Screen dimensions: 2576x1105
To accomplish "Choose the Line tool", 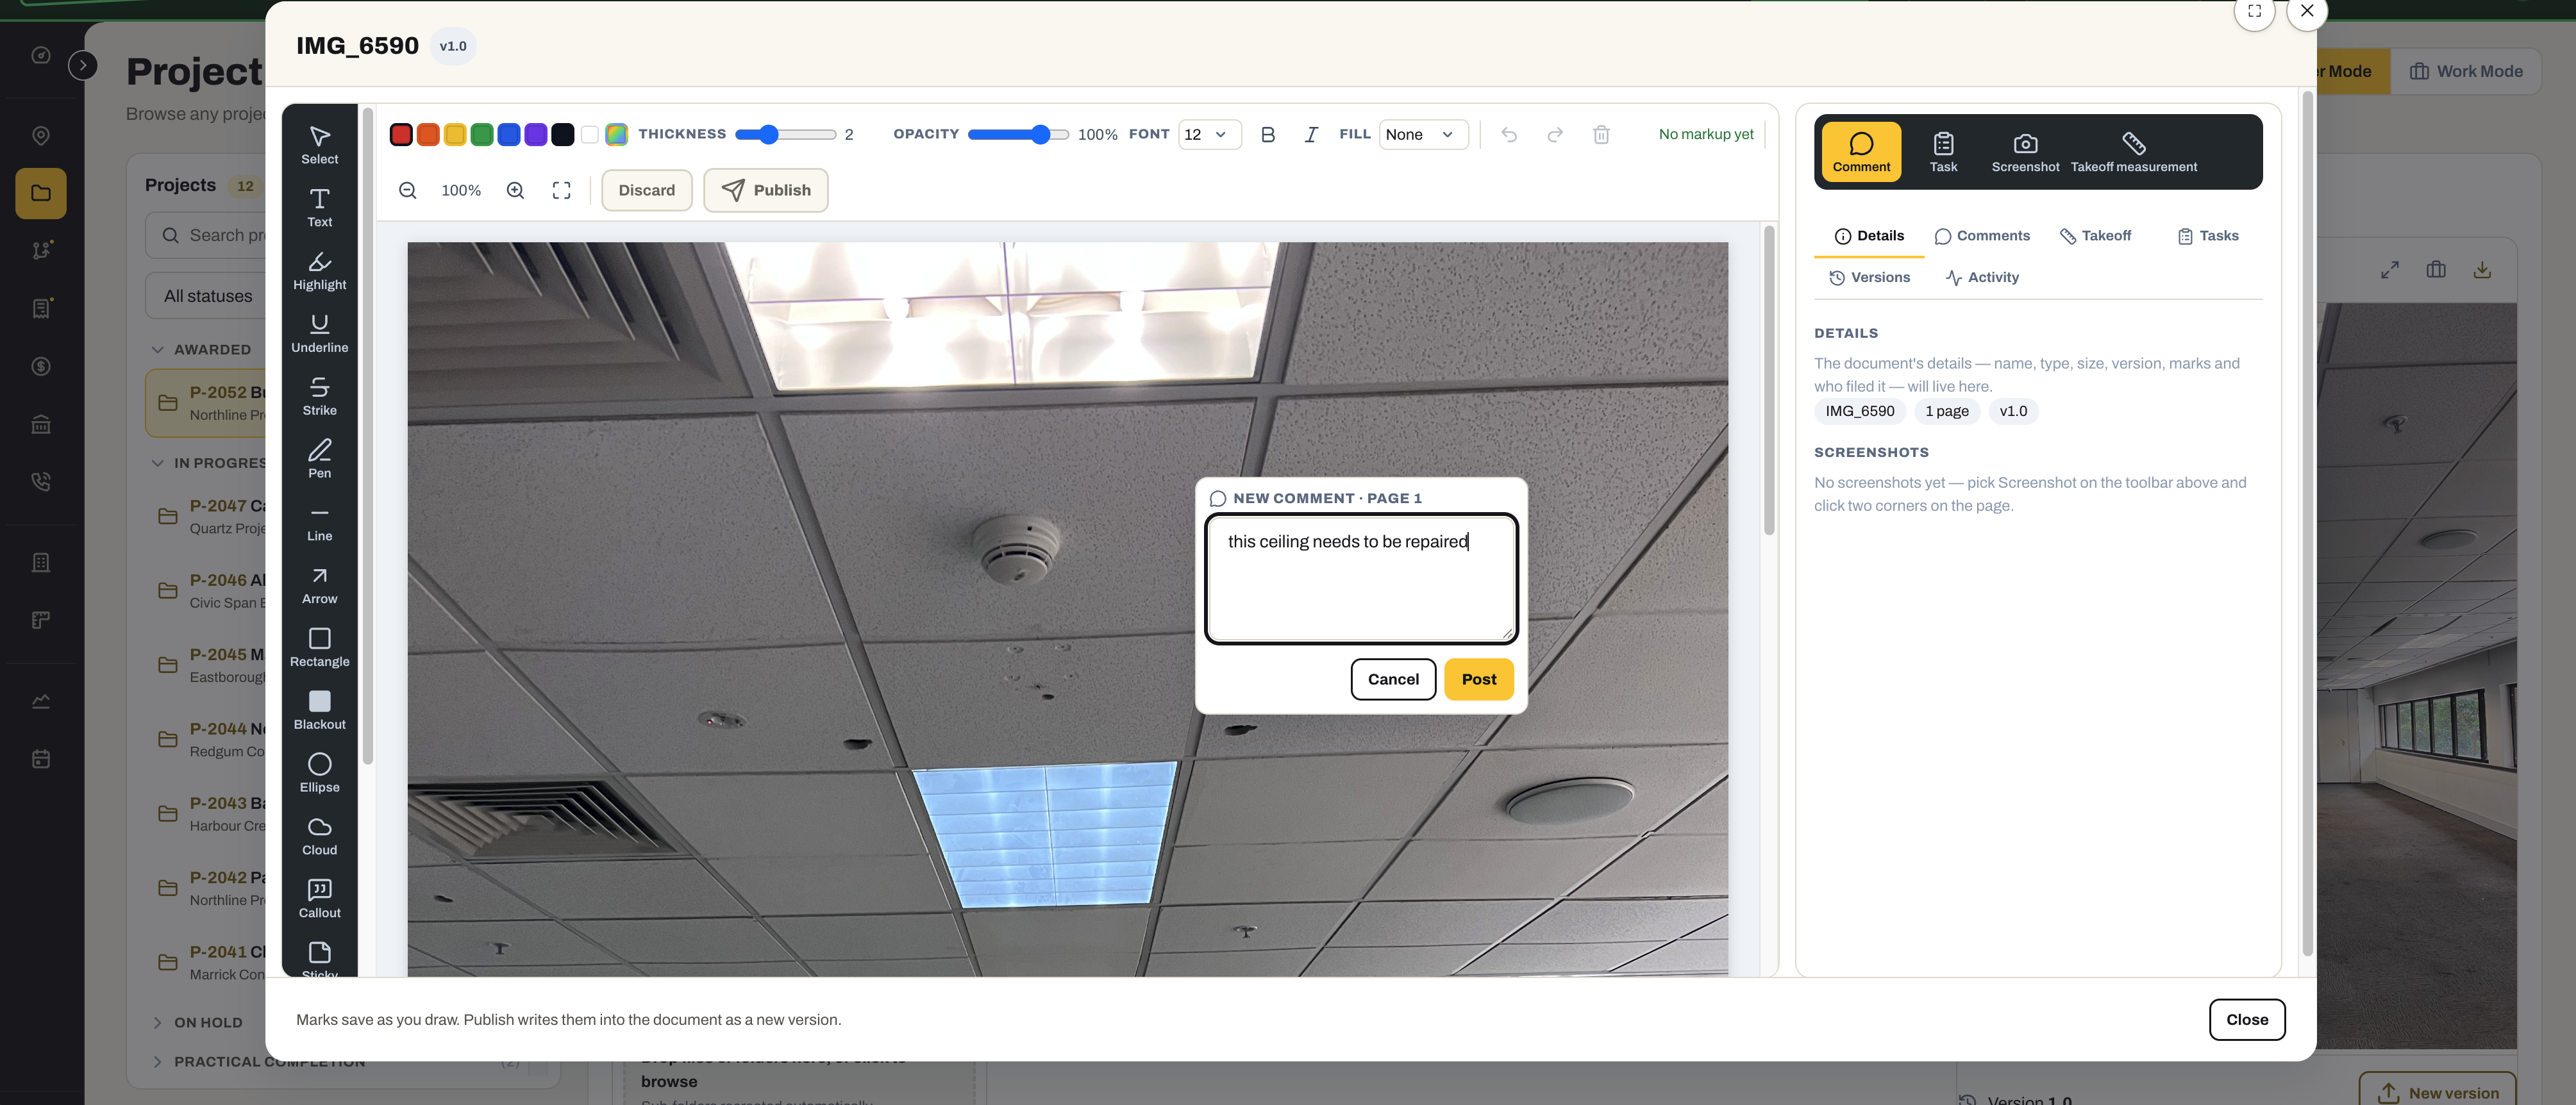I will point(319,523).
